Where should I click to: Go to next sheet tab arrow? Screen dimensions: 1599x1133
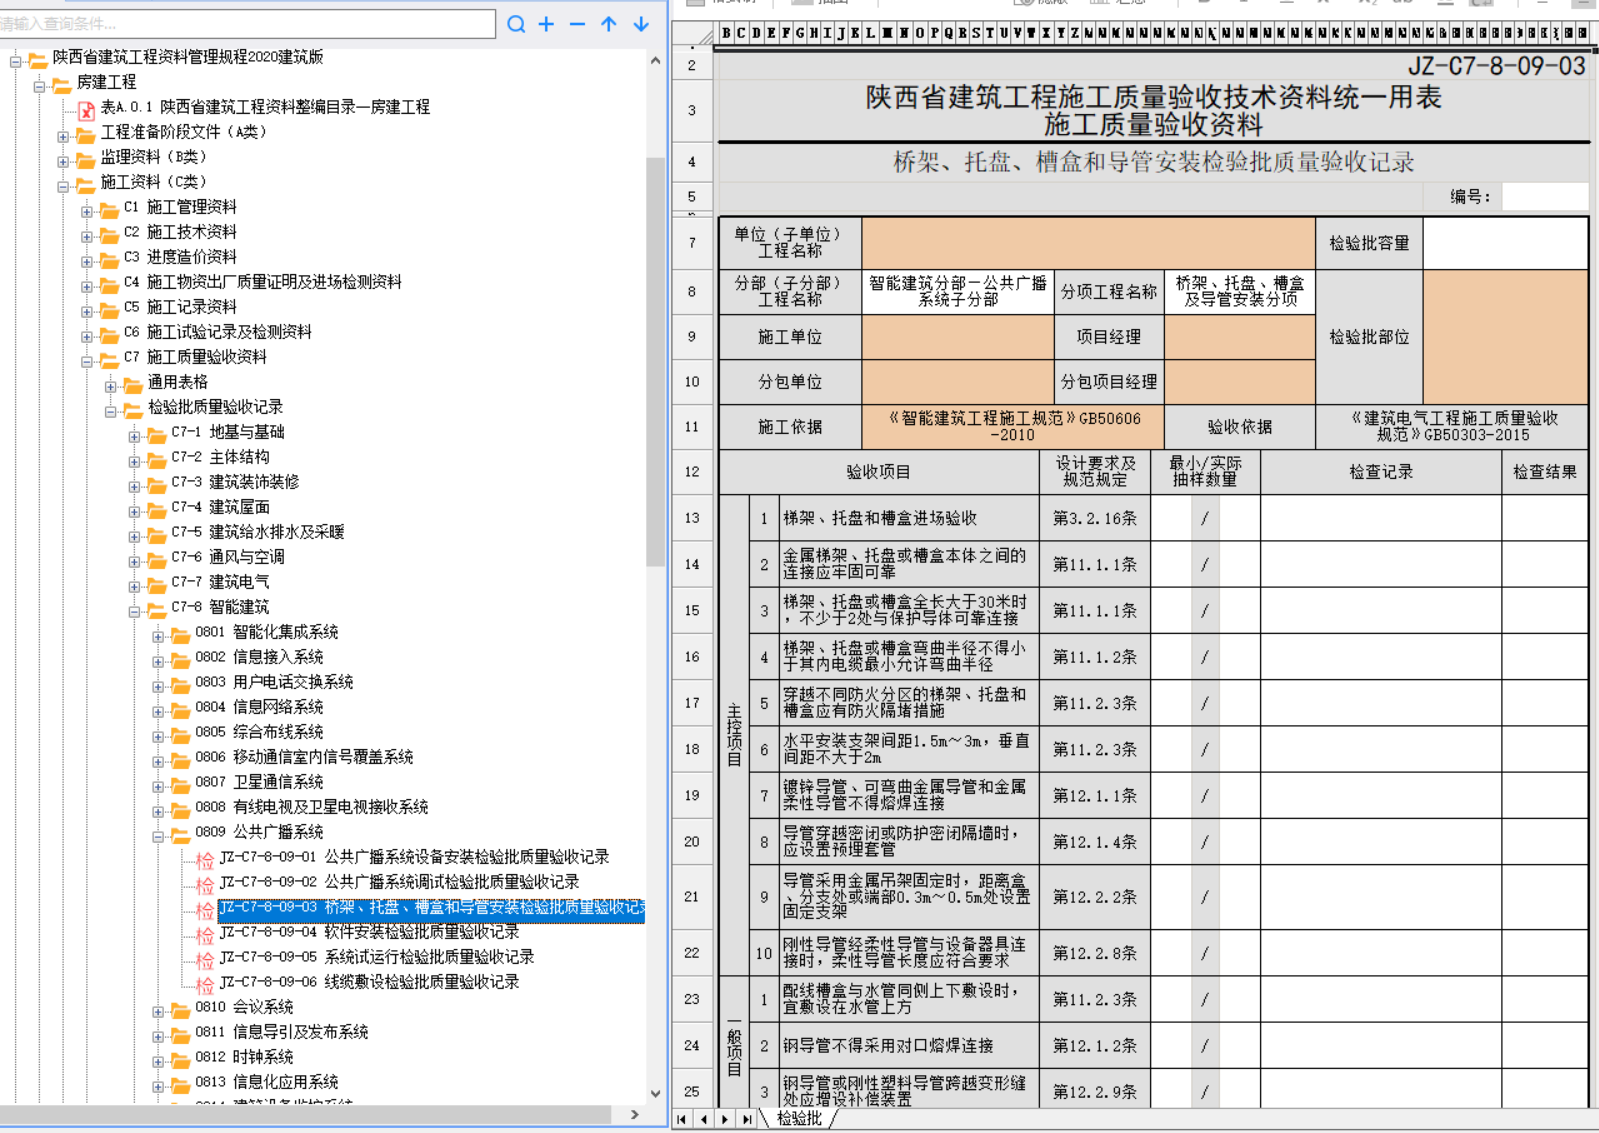pyautogui.click(x=725, y=1119)
